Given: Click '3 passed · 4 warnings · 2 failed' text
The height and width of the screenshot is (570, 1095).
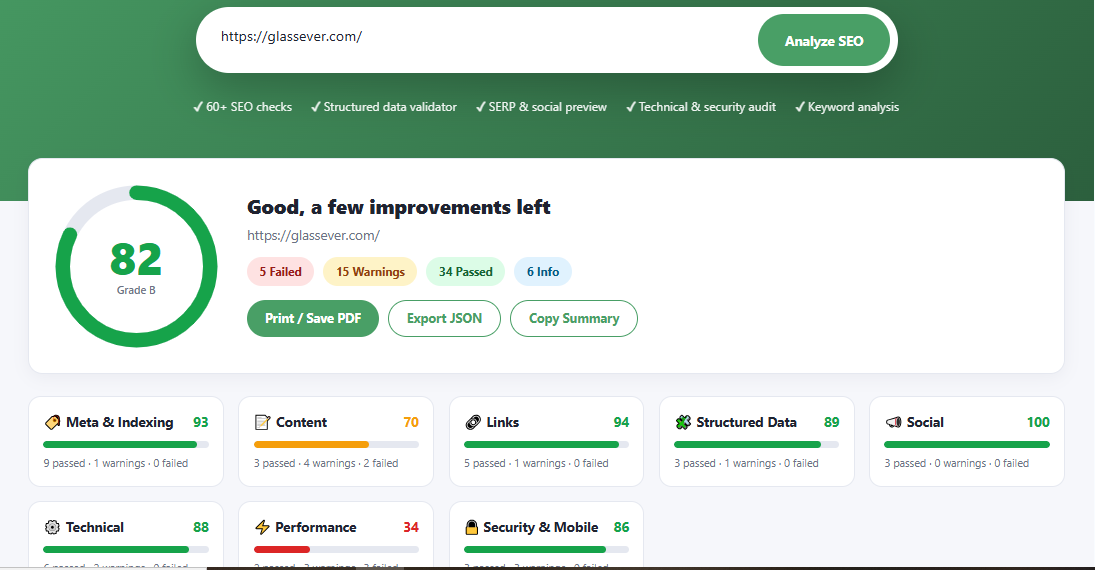Looking at the screenshot, I should [326, 463].
